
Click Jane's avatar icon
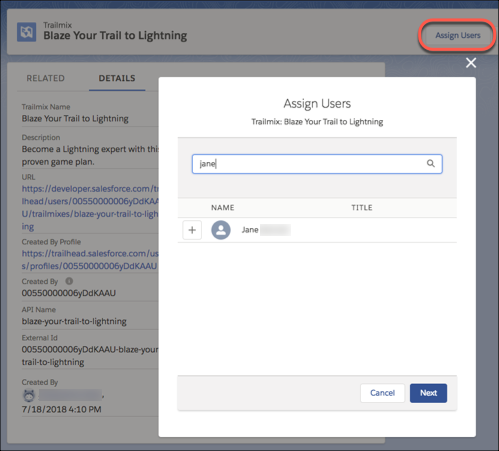tap(221, 230)
